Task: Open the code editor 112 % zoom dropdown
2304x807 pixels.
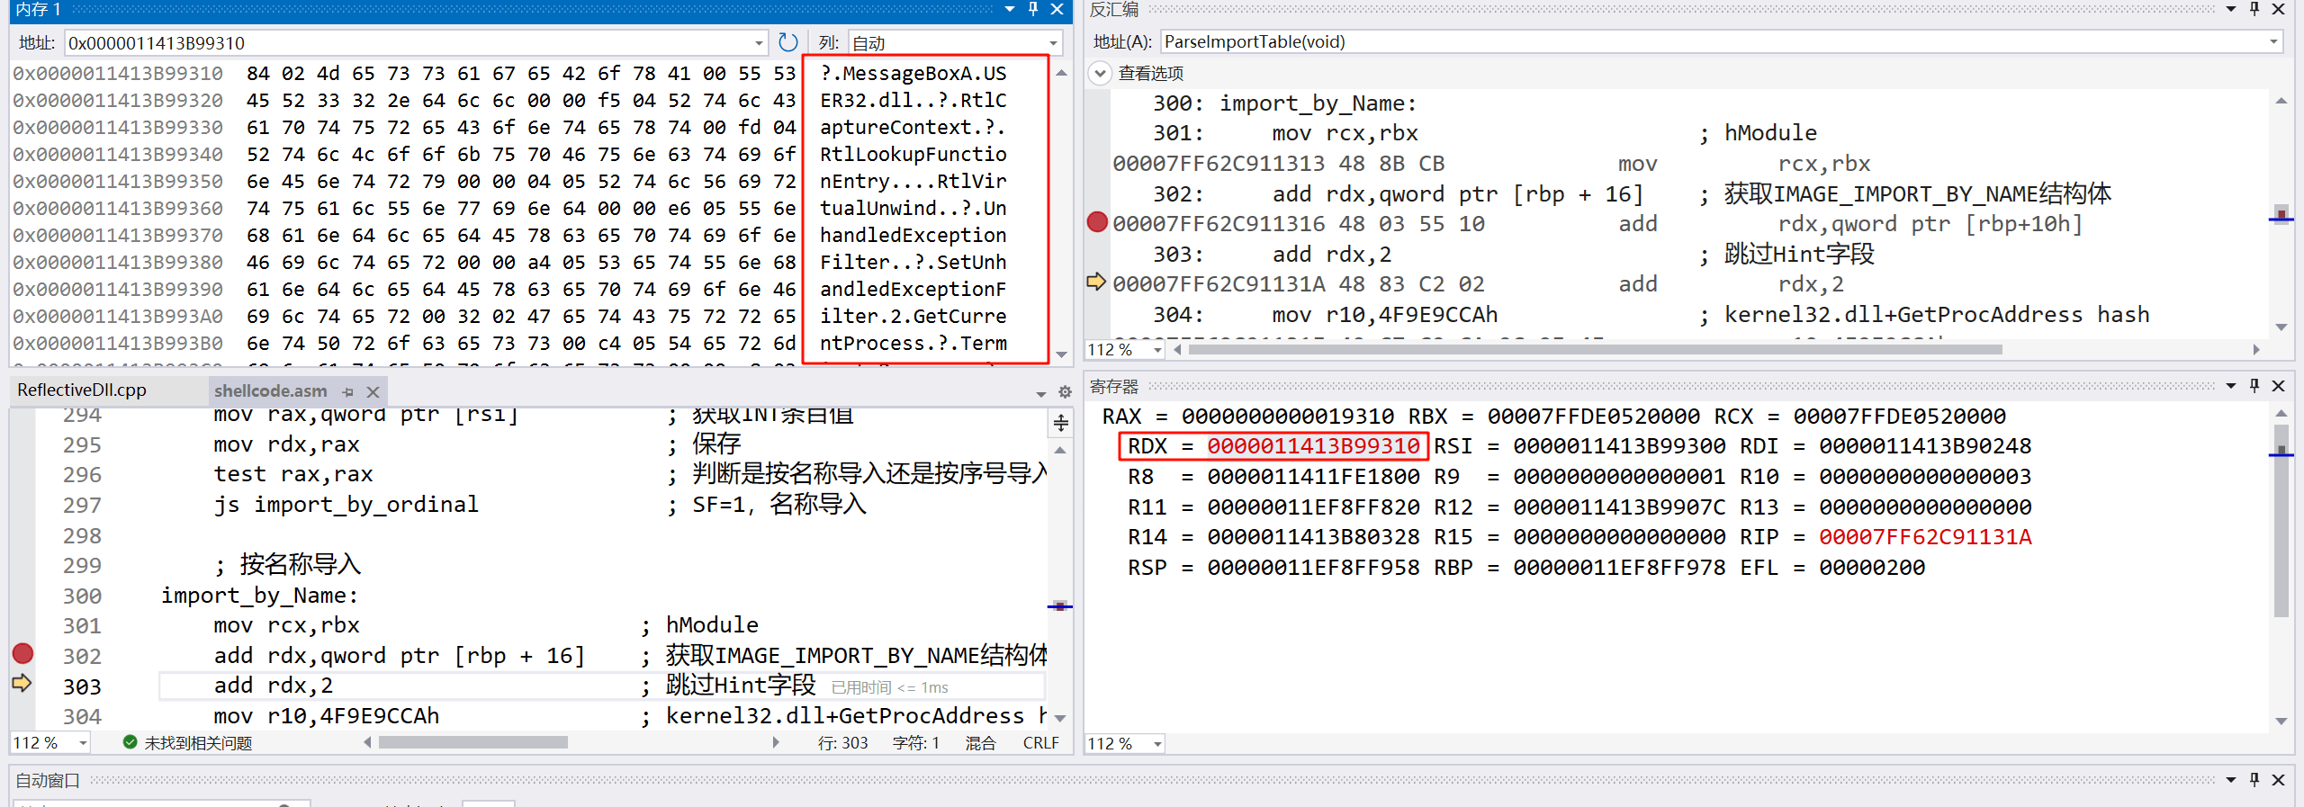Action: pyautogui.click(x=83, y=743)
